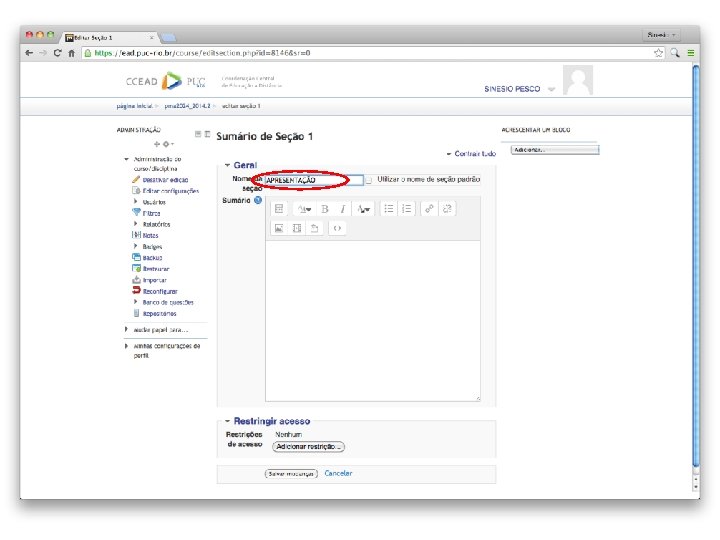
Task: Expand Banco de questões tree item
Action: pos(135,302)
